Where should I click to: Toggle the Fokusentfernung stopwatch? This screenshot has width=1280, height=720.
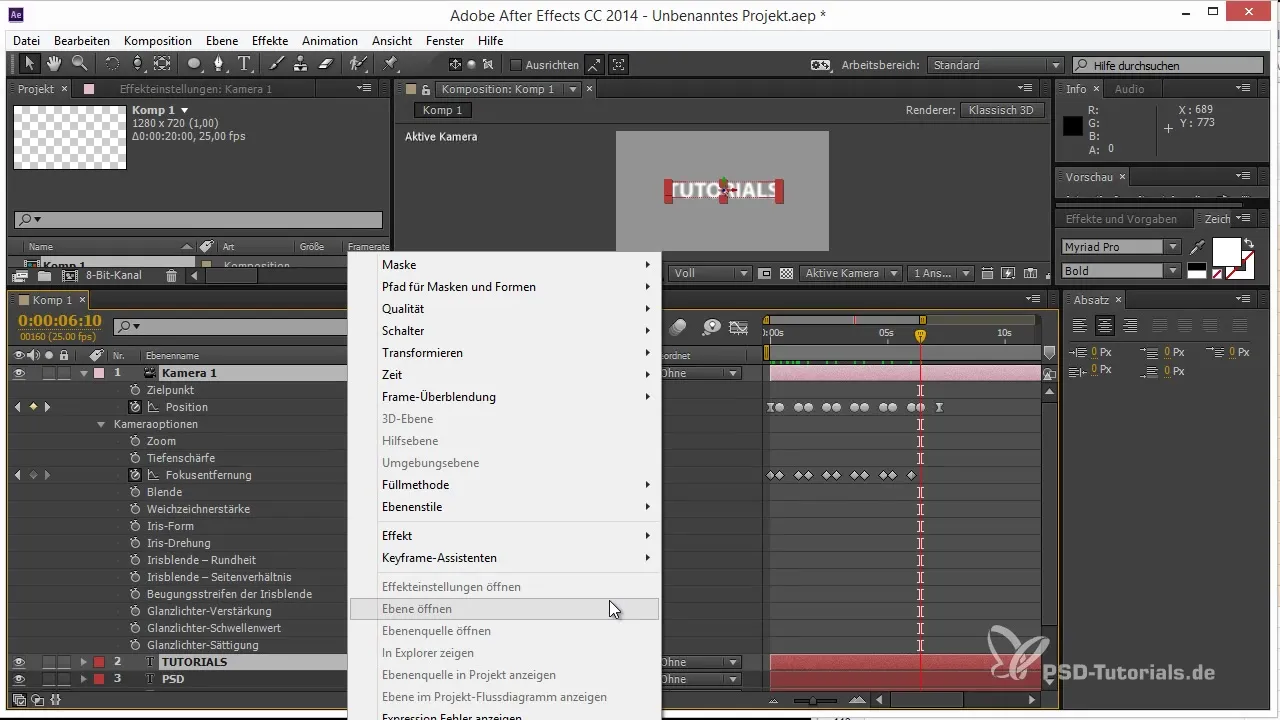click(x=135, y=475)
